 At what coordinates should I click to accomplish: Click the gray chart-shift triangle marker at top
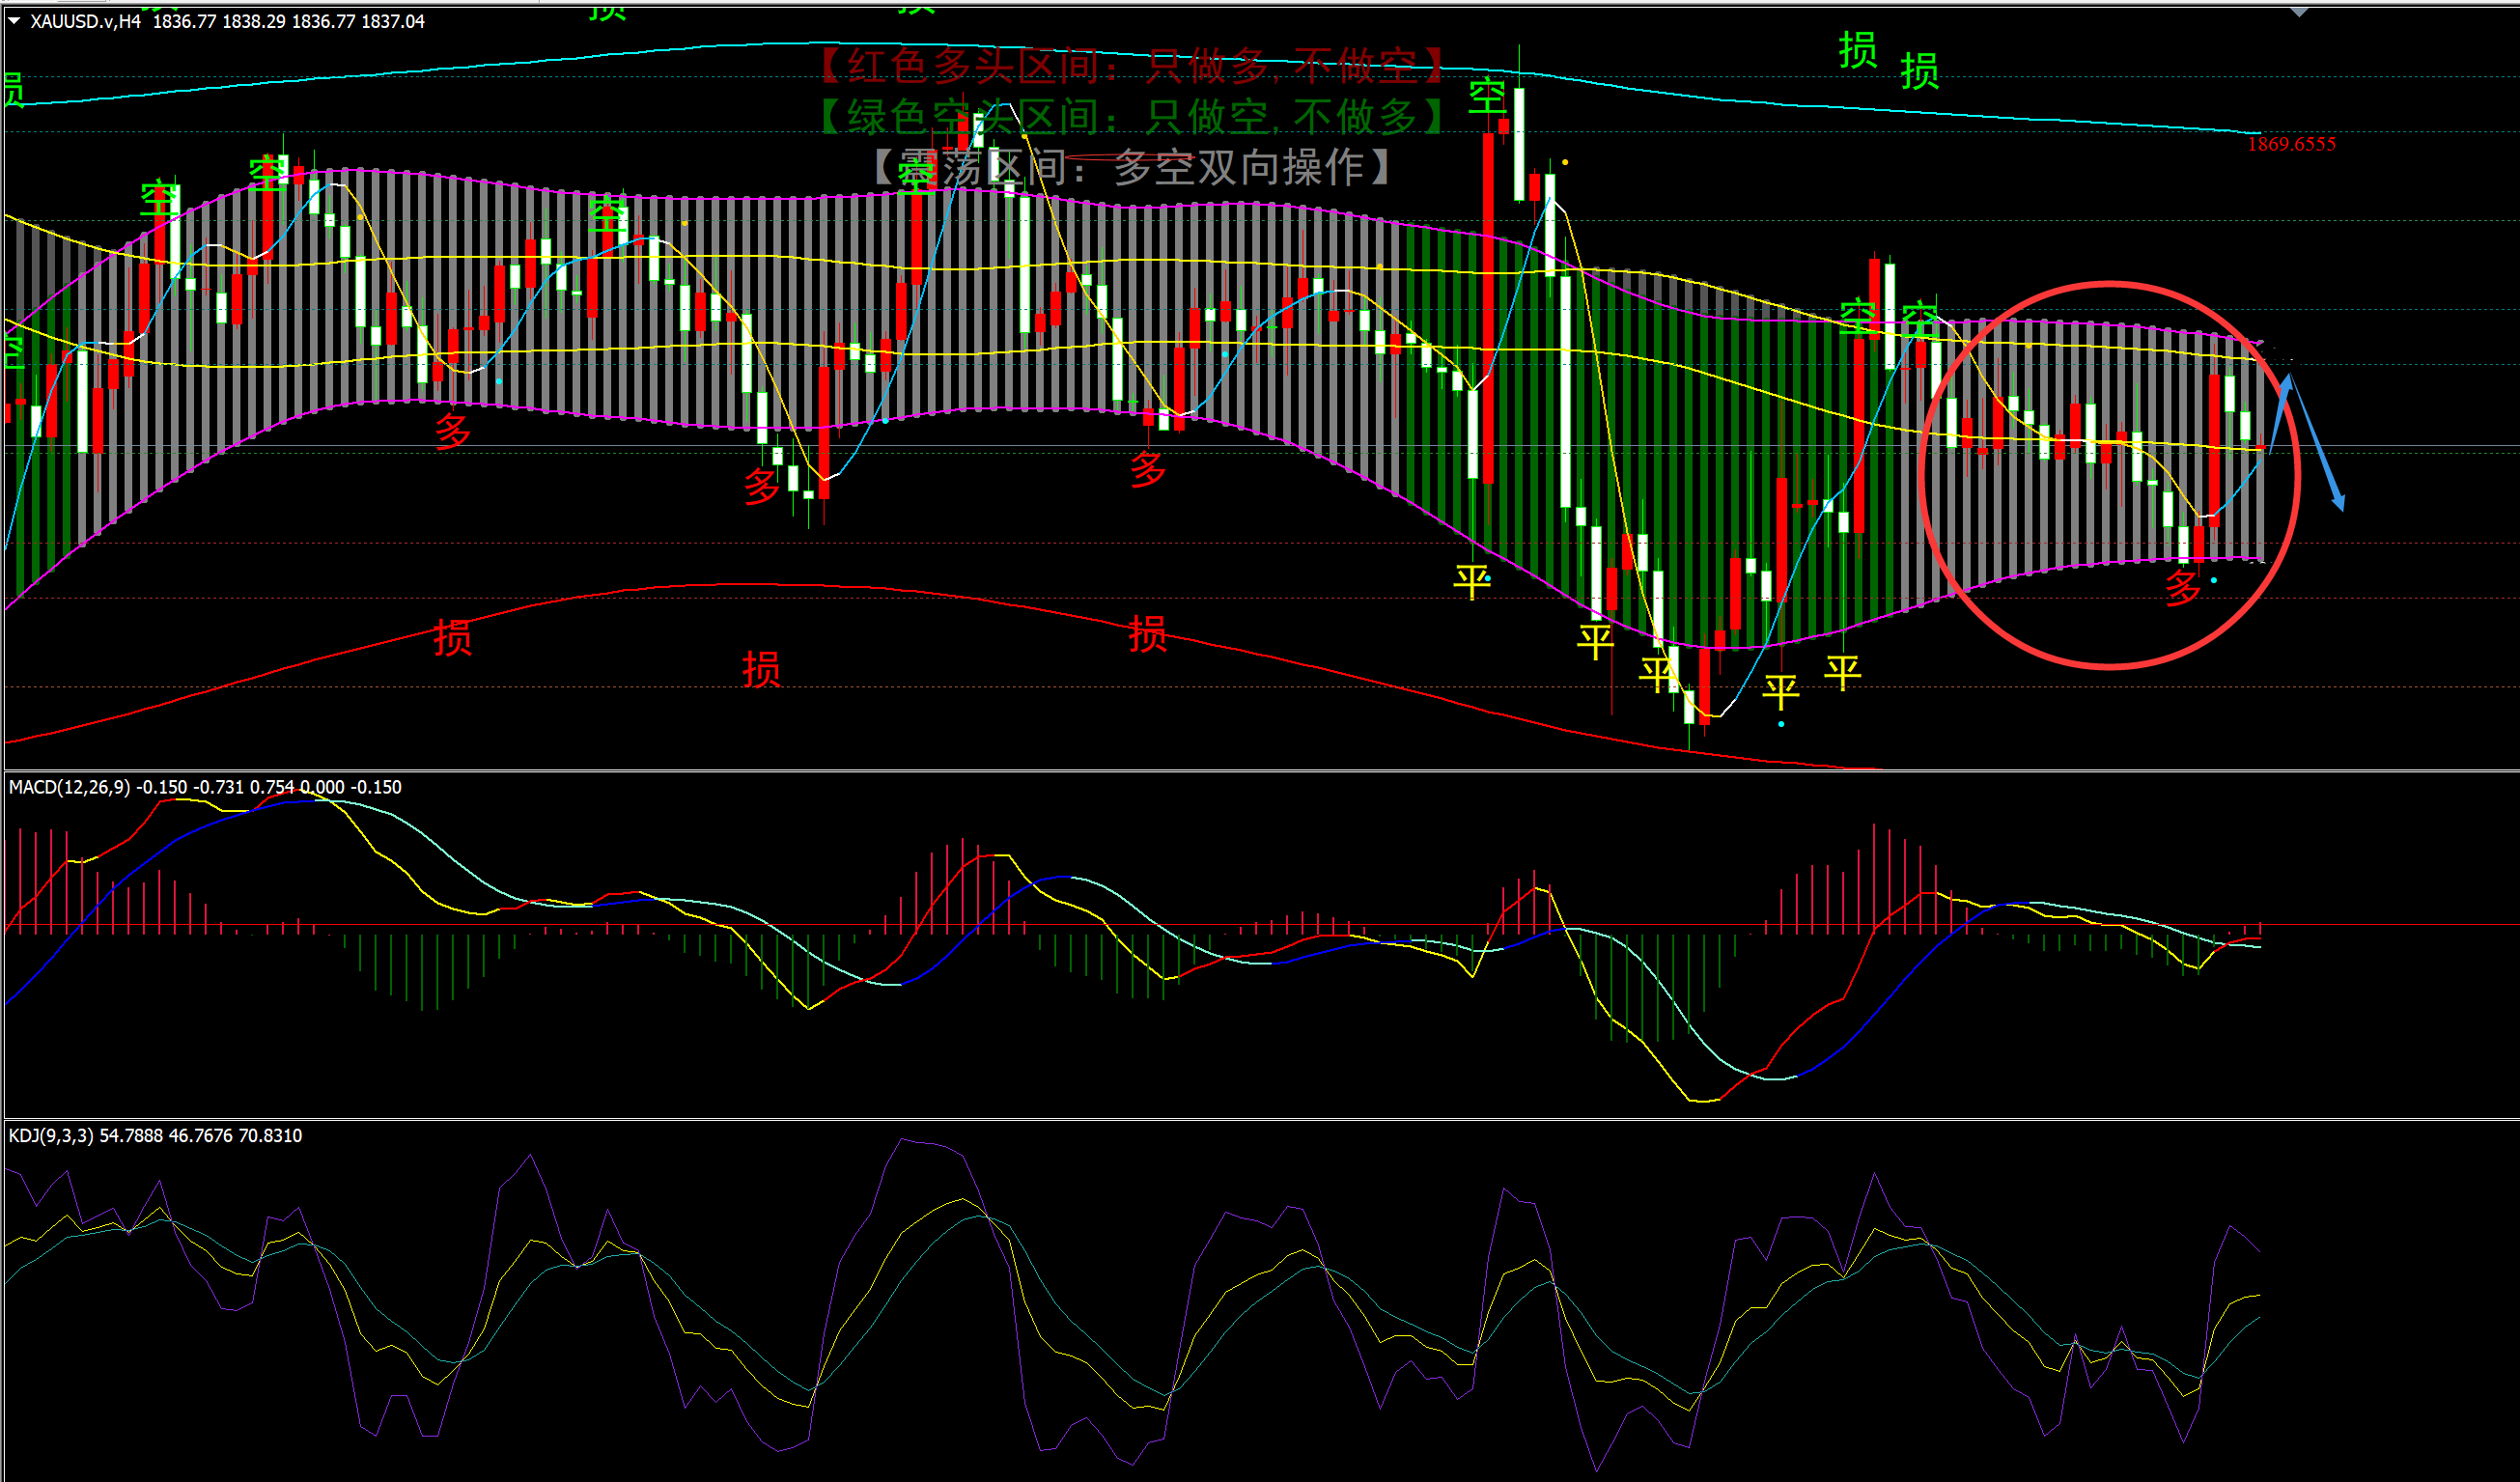click(x=2299, y=12)
